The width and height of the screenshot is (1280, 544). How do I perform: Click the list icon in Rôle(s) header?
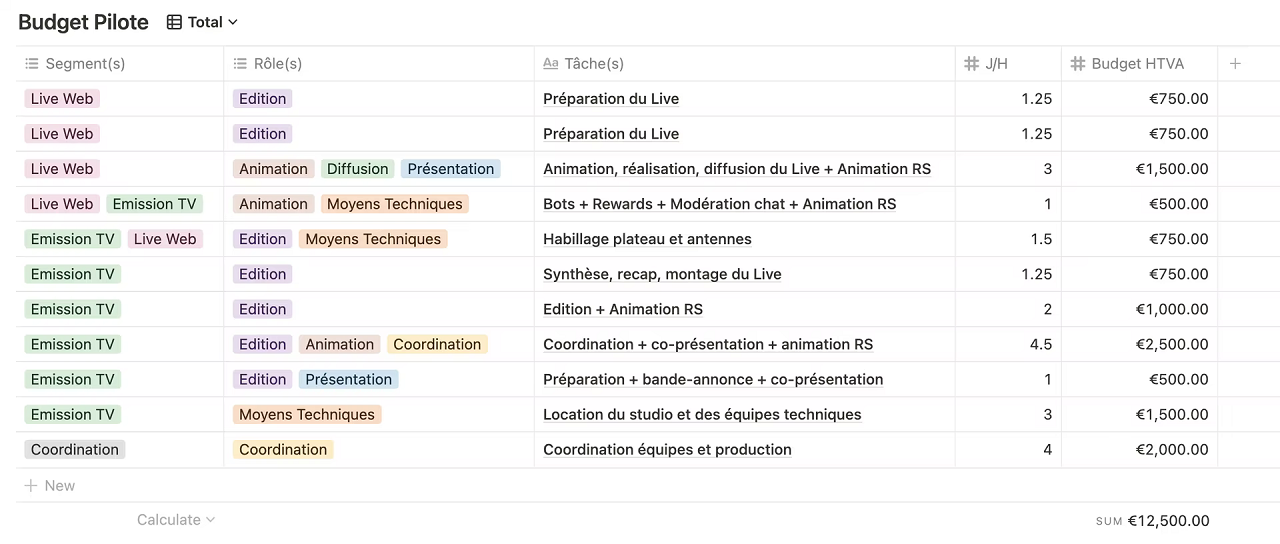[240, 64]
